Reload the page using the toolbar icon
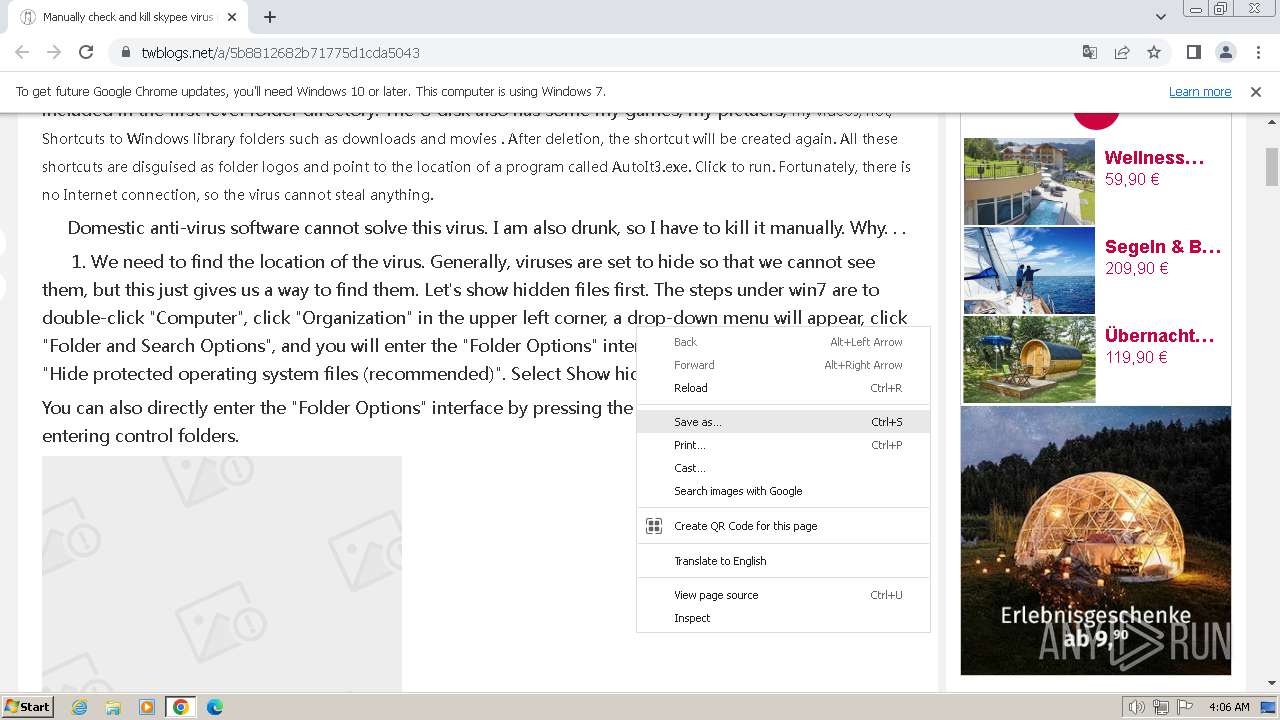This screenshot has height=720, width=1280. (86, 52)
